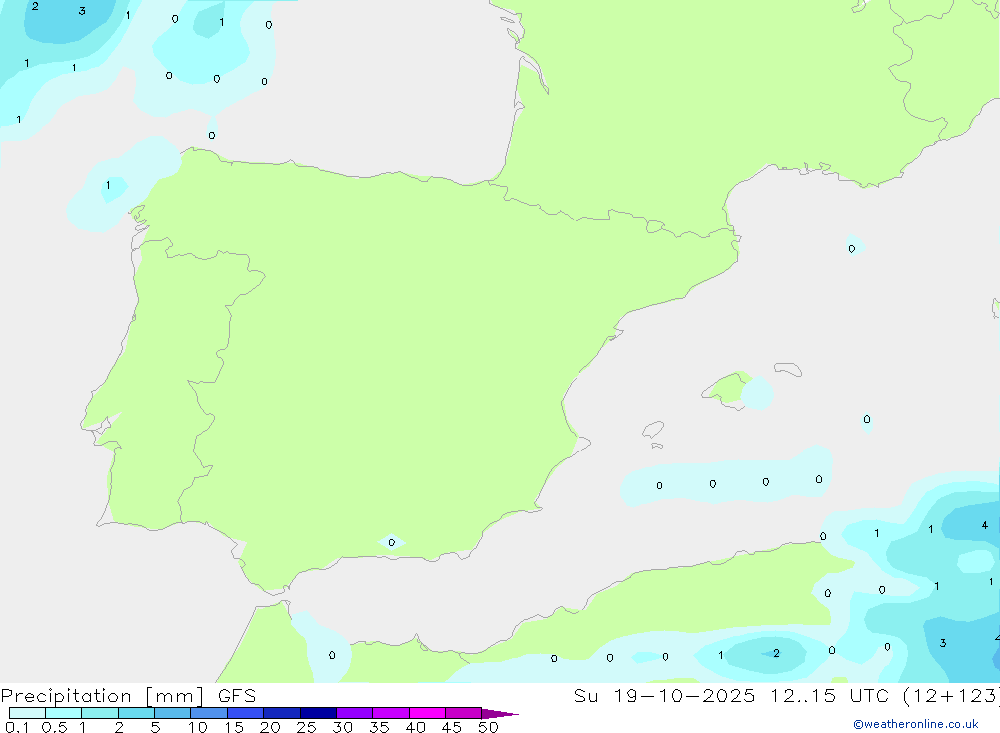This screenshot has height=733, width=1000.
Task: Click the legend label '0.5'
Action: (x=54, y=727)
